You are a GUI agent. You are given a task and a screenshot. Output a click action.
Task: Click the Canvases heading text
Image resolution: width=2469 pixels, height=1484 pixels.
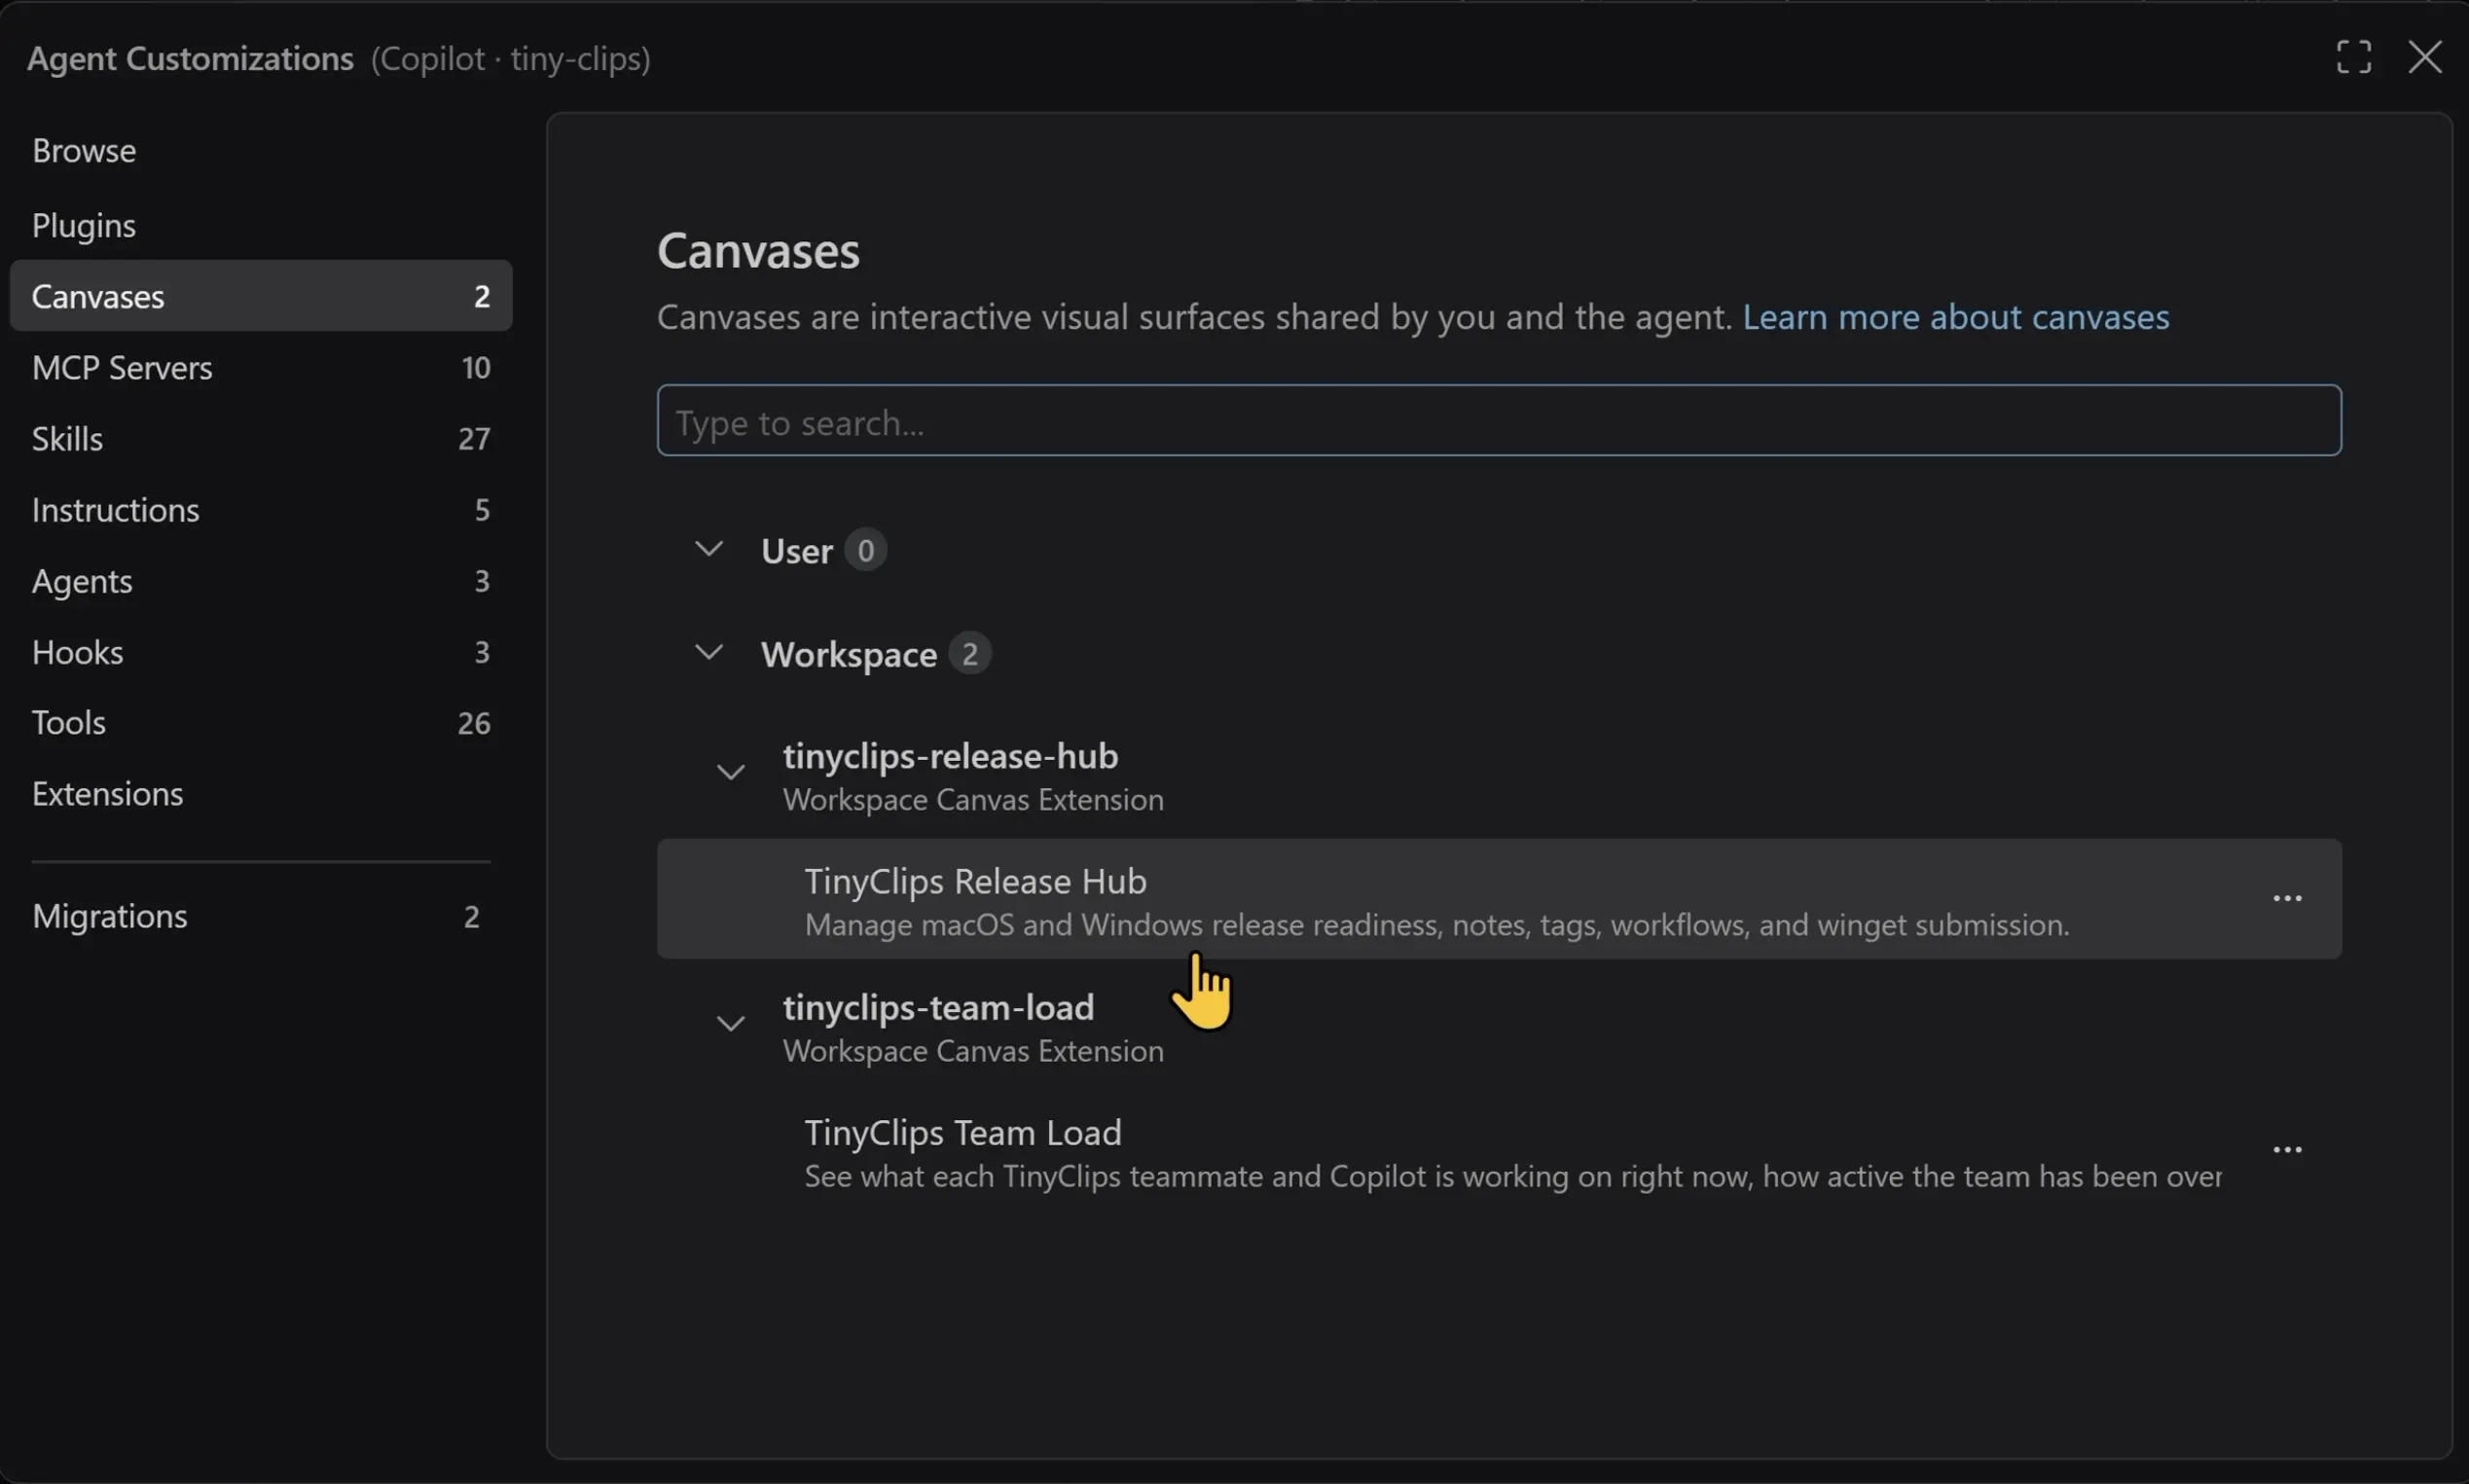758,250
